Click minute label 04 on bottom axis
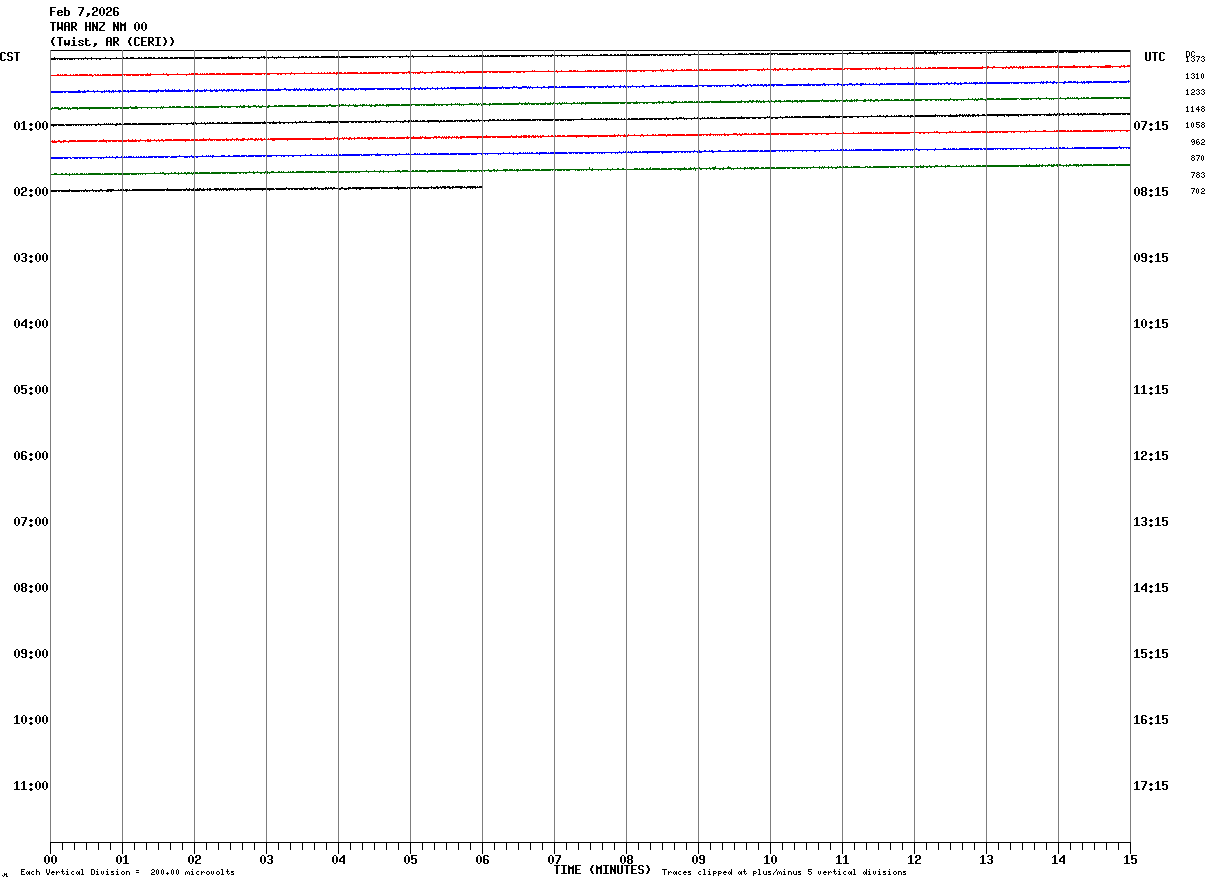 point(338,859)
